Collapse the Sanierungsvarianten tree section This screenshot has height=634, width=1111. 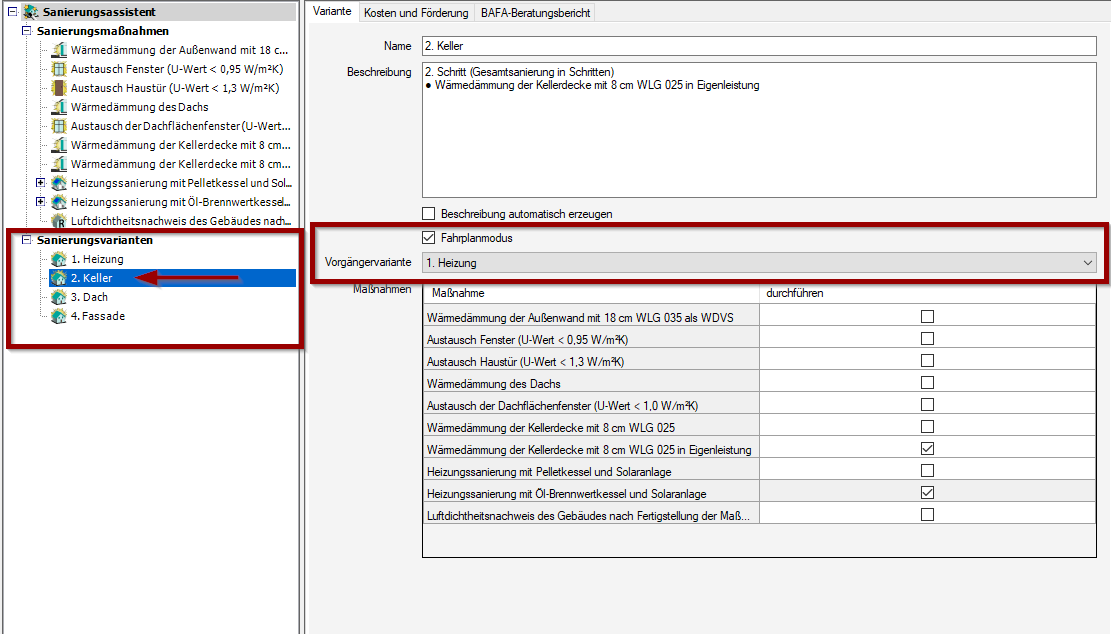tap(26, 240)
